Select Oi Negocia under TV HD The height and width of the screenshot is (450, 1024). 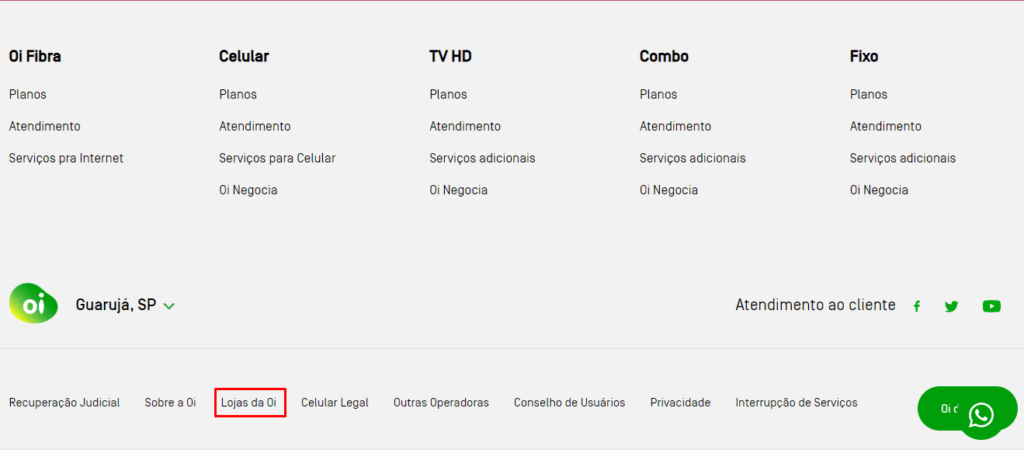click(458, 191)
